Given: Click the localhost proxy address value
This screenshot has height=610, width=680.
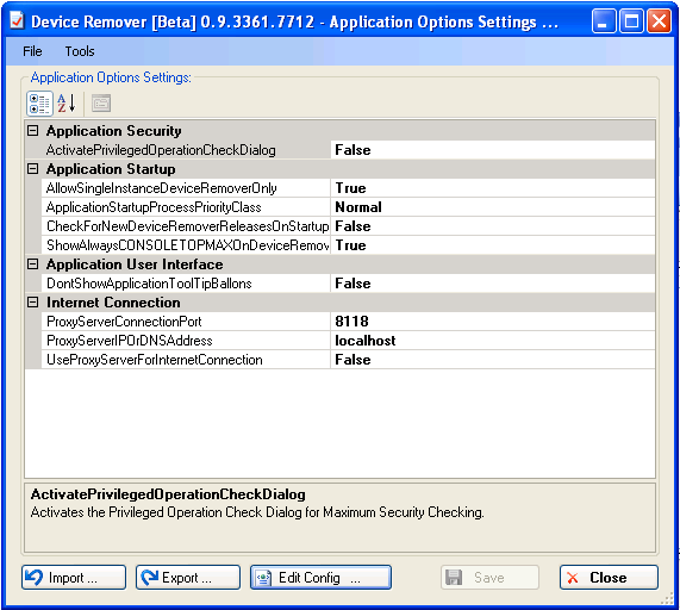Looking at the screenshot, I should 493,340.
